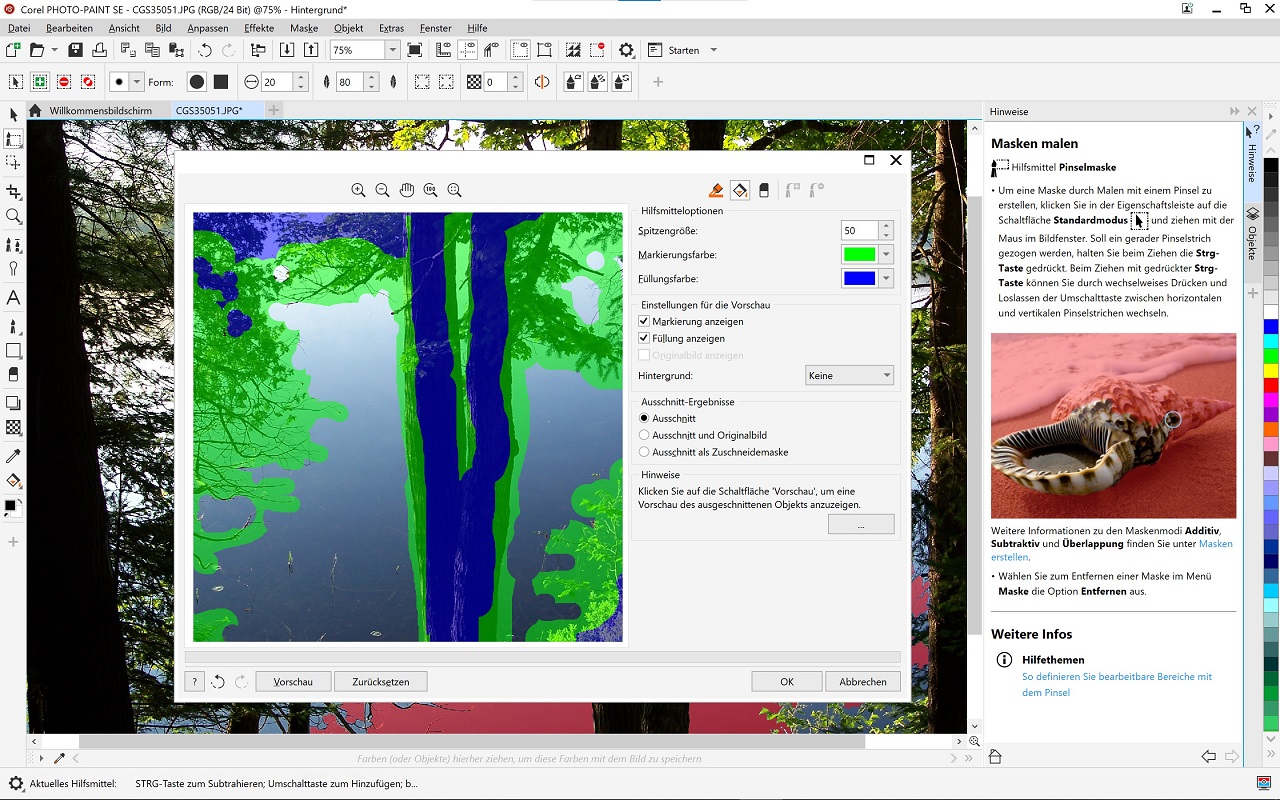Select the eraser tool in cutout dialog
This screenshot has height=800, width=1280.
764,190
